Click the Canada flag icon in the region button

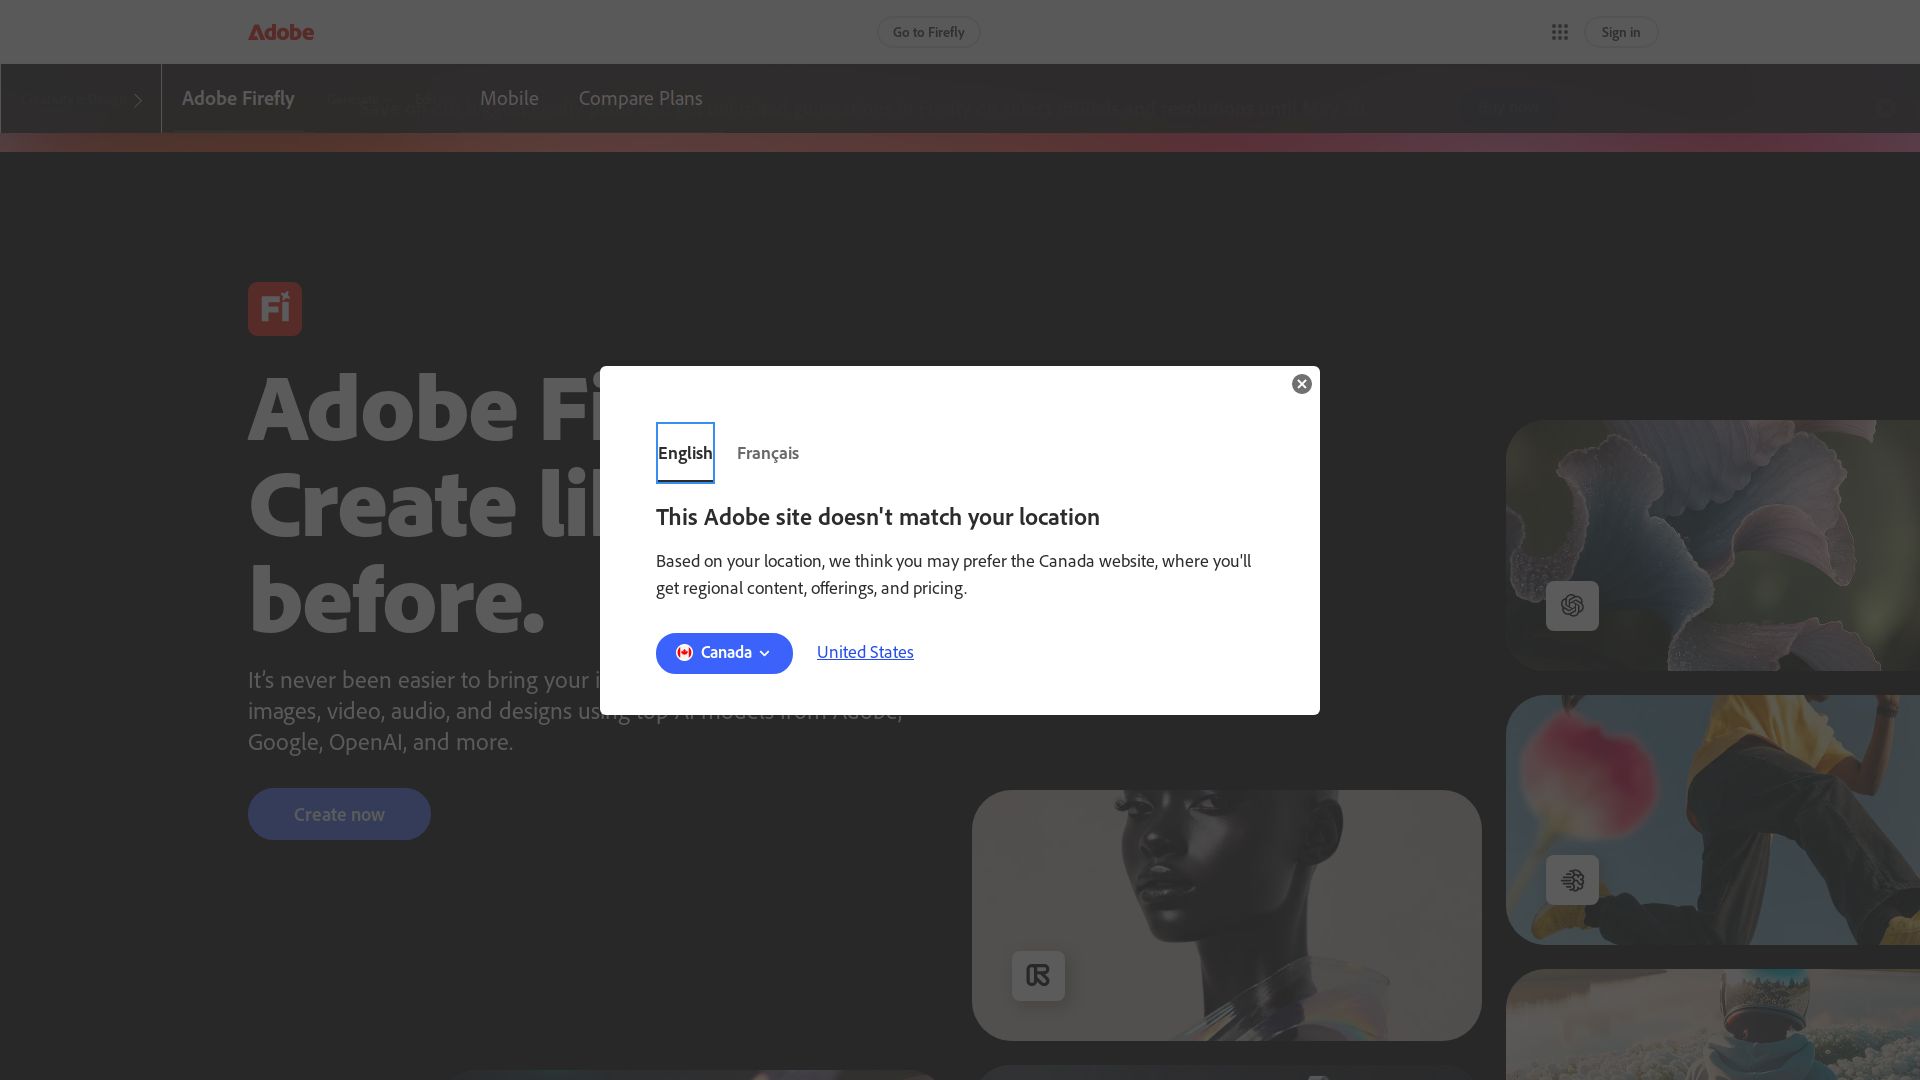[684, 652]
